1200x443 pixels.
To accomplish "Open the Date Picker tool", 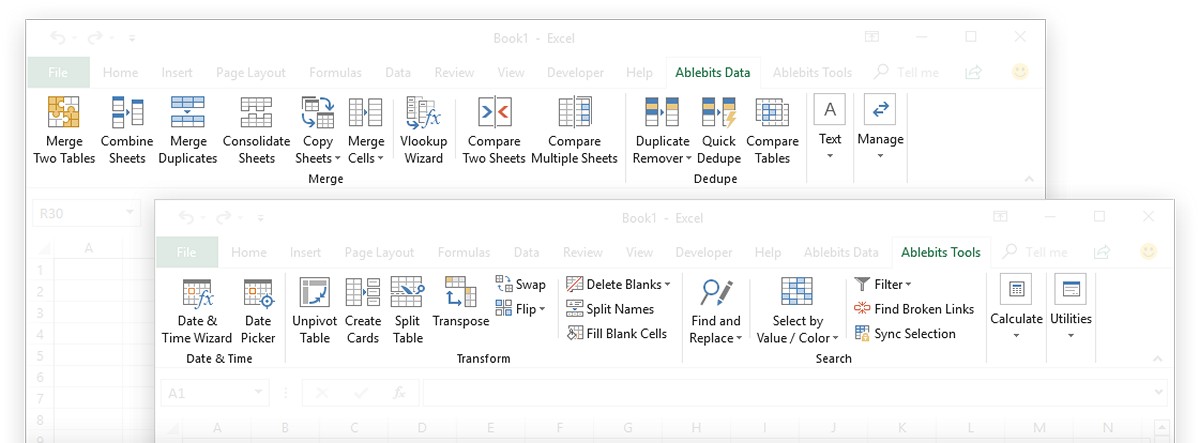I will point(258,311).
